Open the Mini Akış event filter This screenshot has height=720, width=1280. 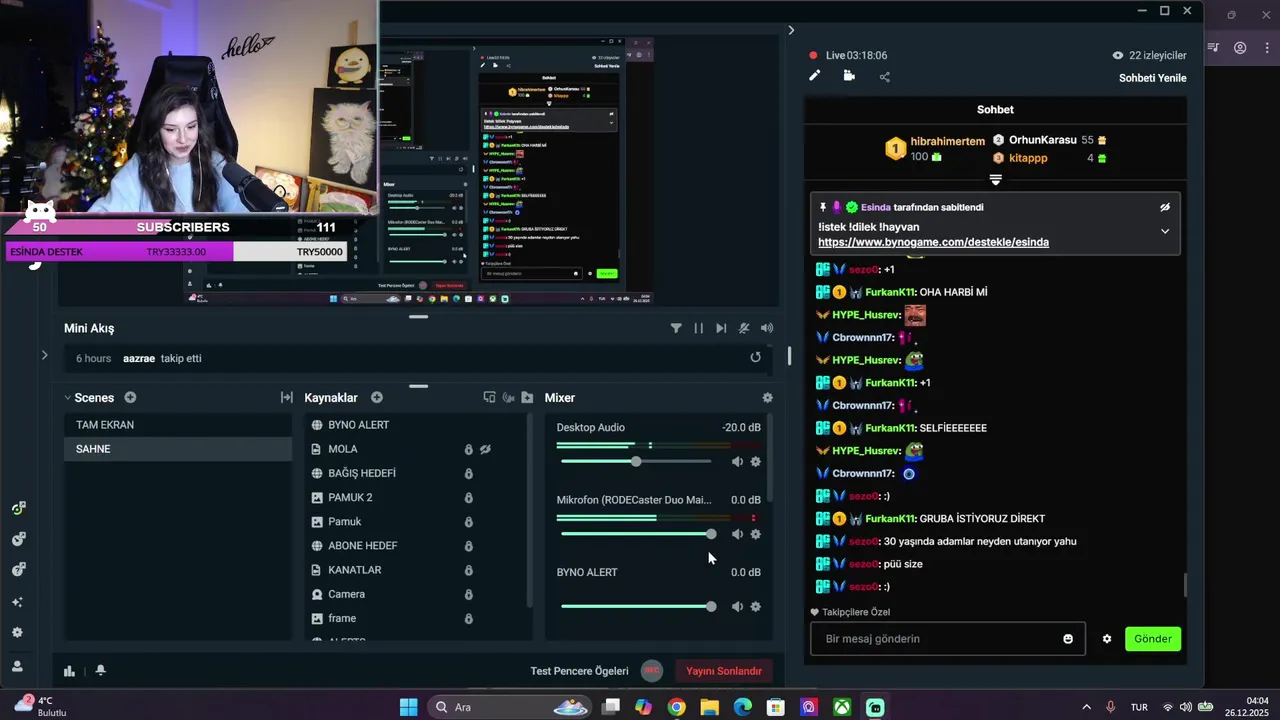click(676, 328)
